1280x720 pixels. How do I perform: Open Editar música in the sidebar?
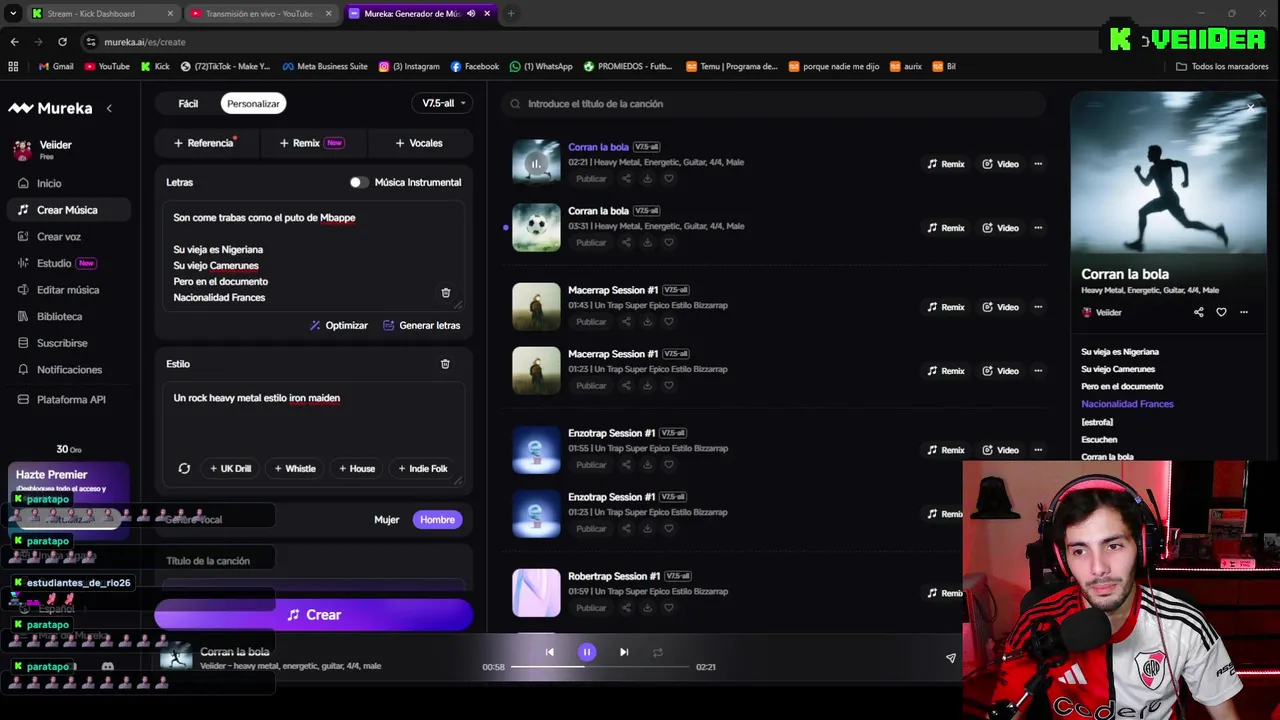point(70,290)
